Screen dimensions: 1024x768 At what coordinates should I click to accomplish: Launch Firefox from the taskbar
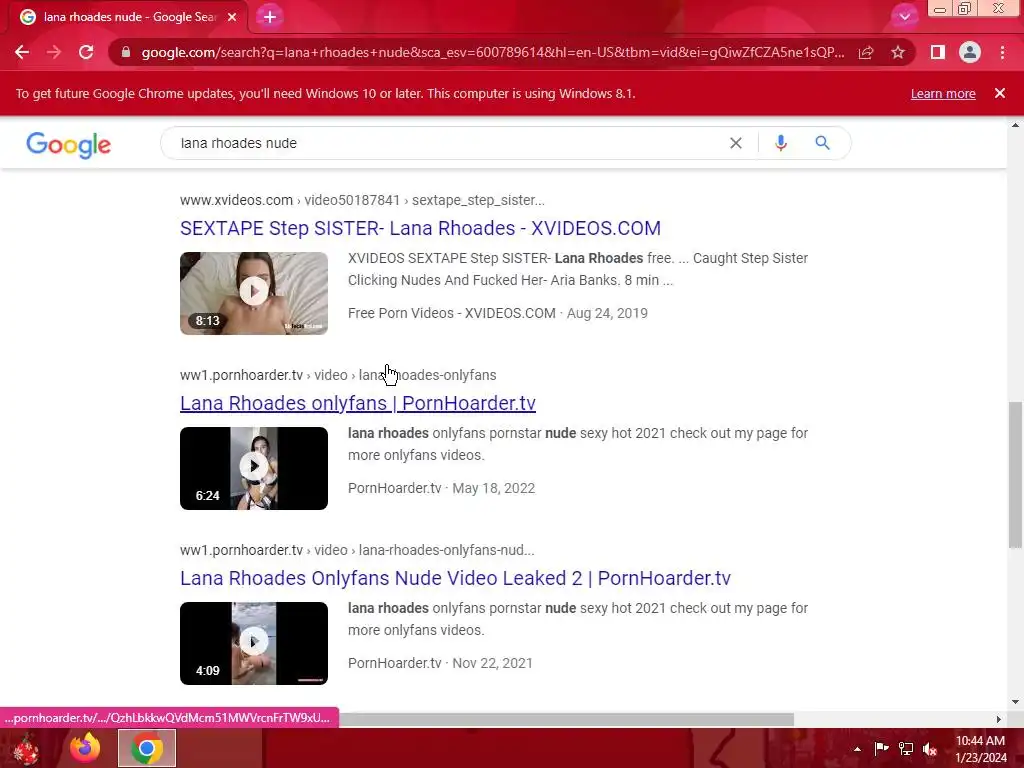(86, 748)
